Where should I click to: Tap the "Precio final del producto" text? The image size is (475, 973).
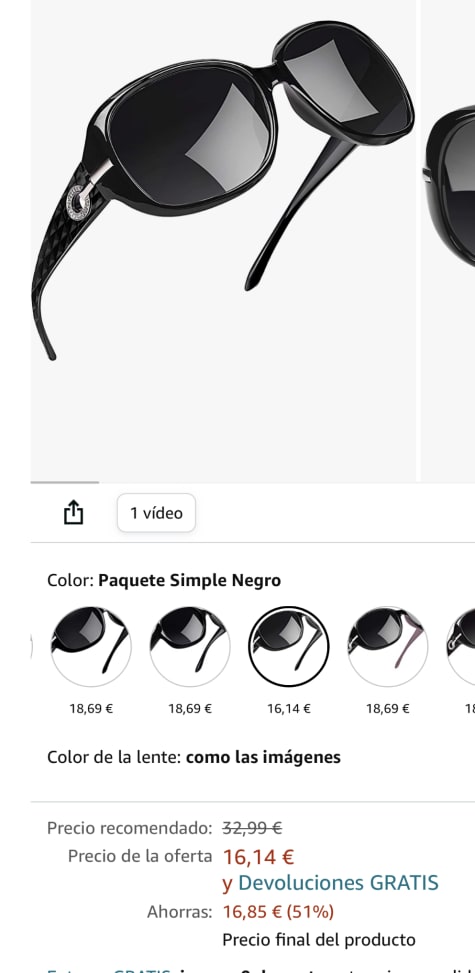[319, 939]
